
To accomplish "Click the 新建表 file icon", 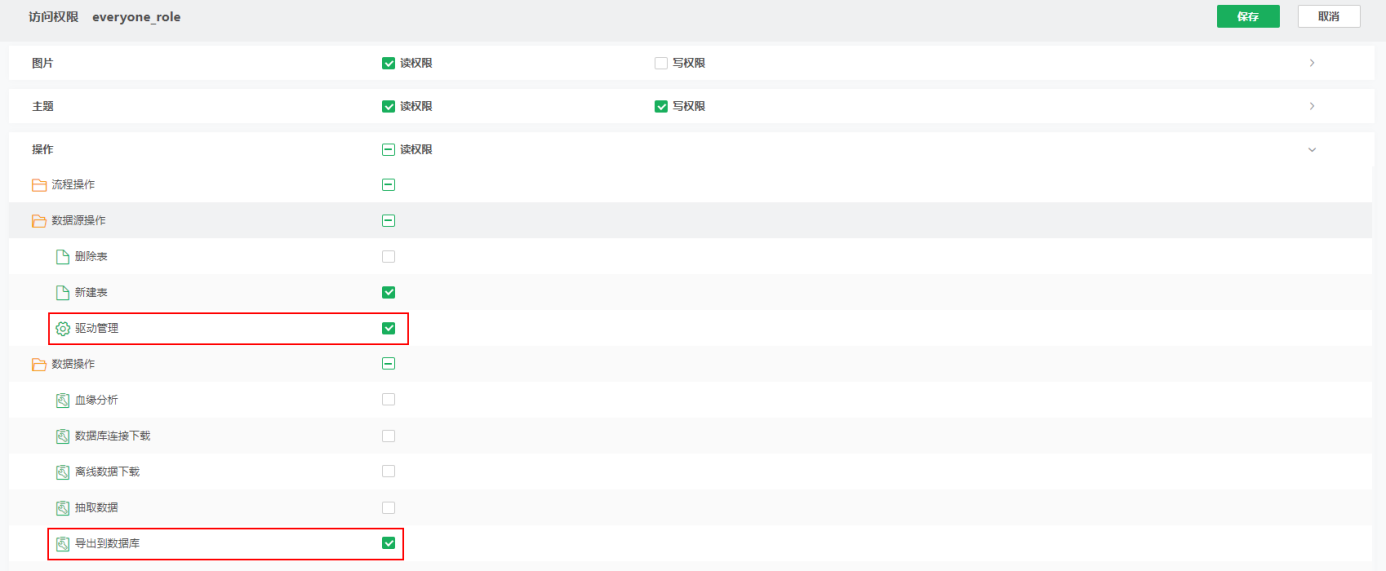I will point(63,293).
